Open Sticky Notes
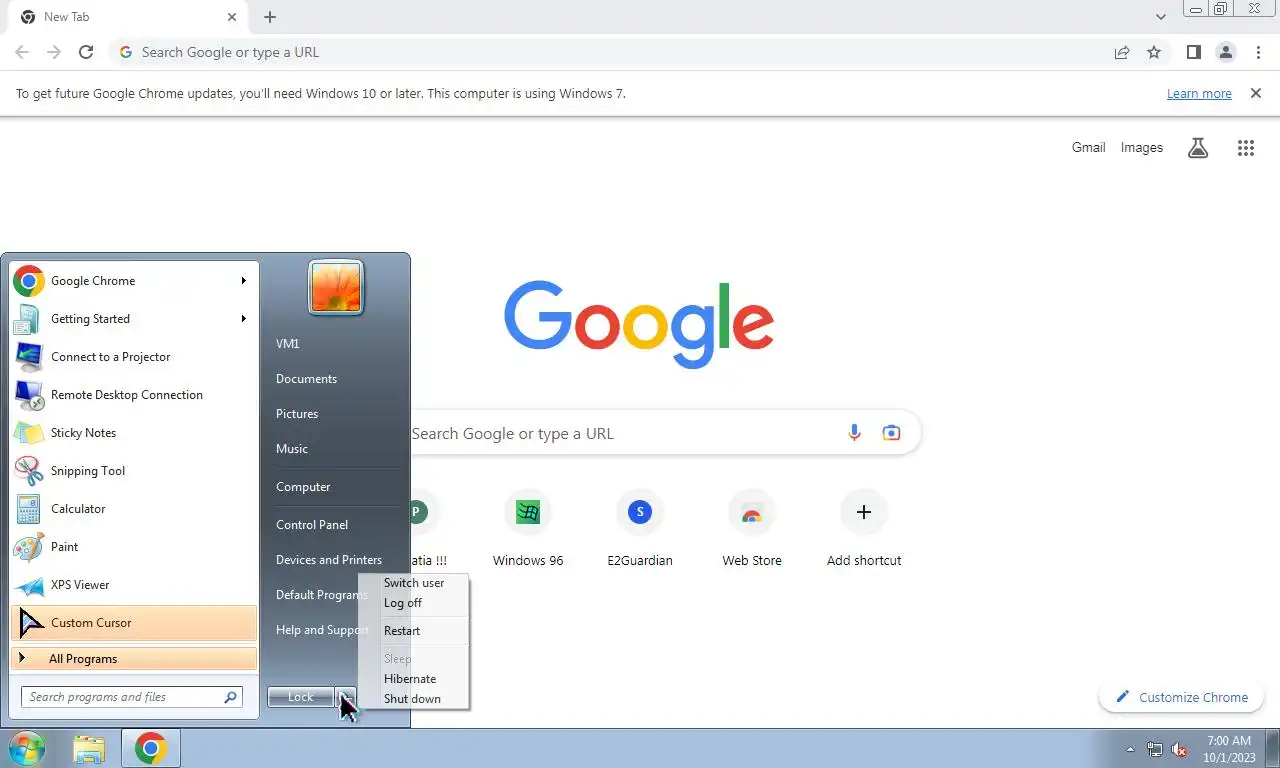The height and width of the screenshot is (768, 1280). click(x=134, y=433)
